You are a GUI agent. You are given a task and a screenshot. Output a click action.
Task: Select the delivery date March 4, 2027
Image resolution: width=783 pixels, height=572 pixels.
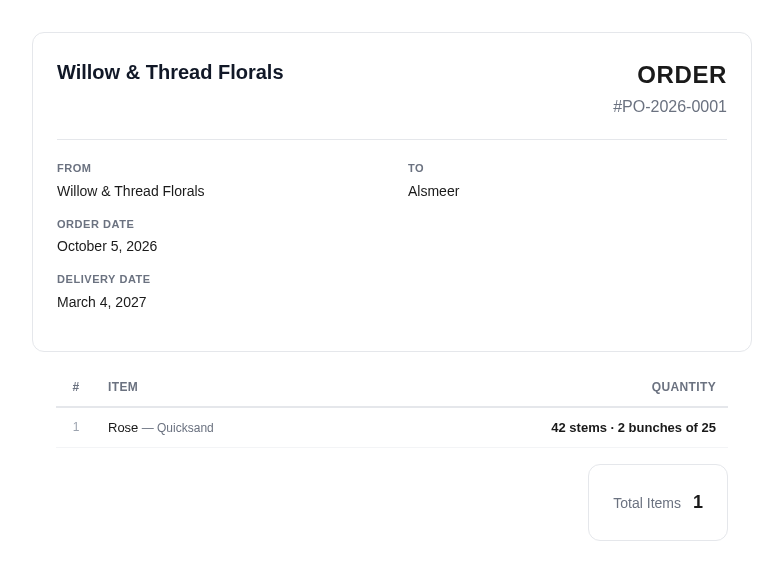click(101, 302)
